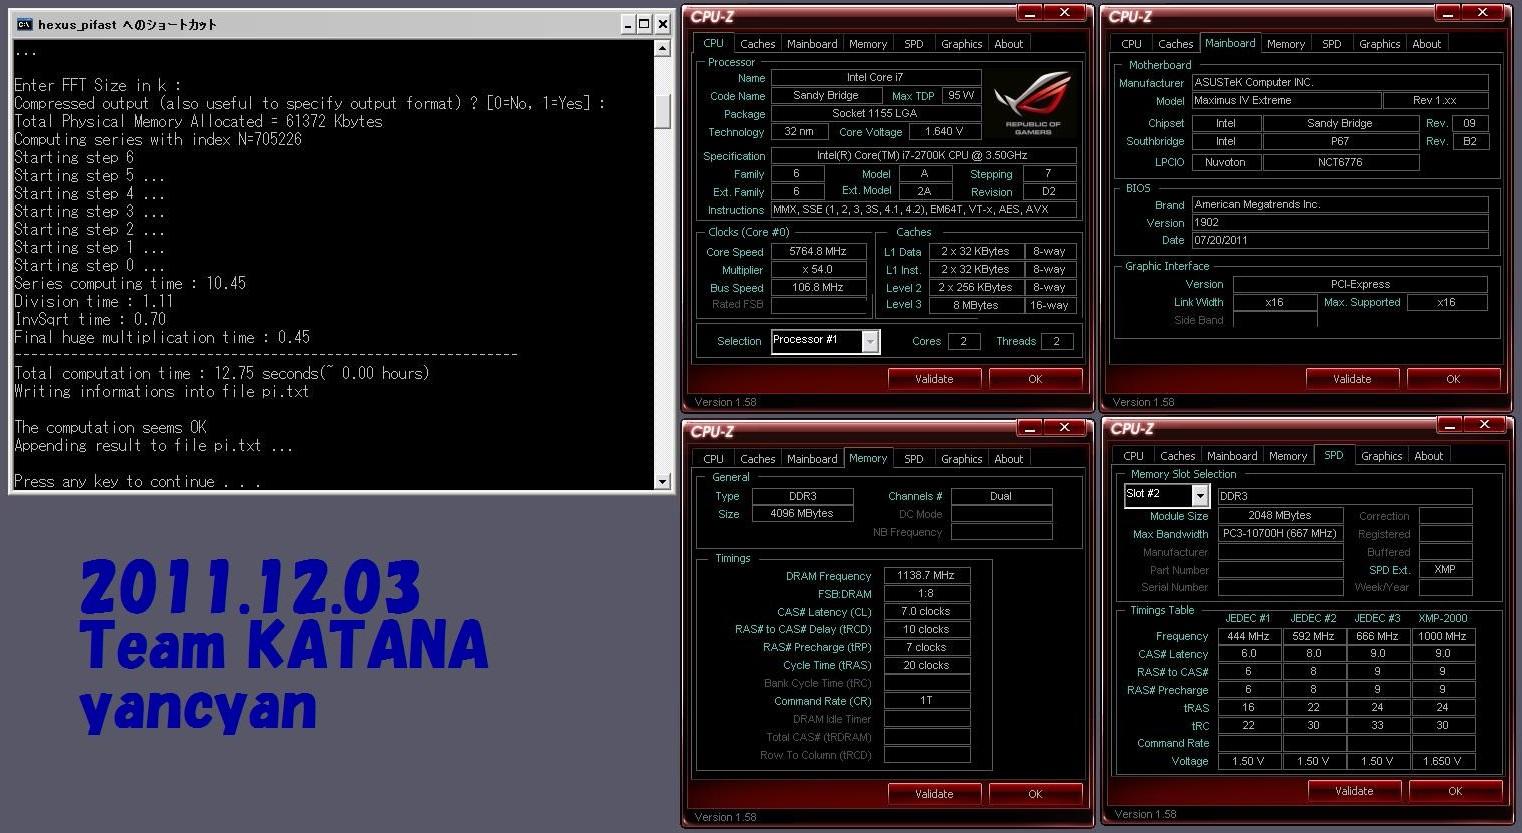The height and width of the screenshot is (833, 1522).
Task: Click Validate in the SPD slot window
Action: (1354, 791)
